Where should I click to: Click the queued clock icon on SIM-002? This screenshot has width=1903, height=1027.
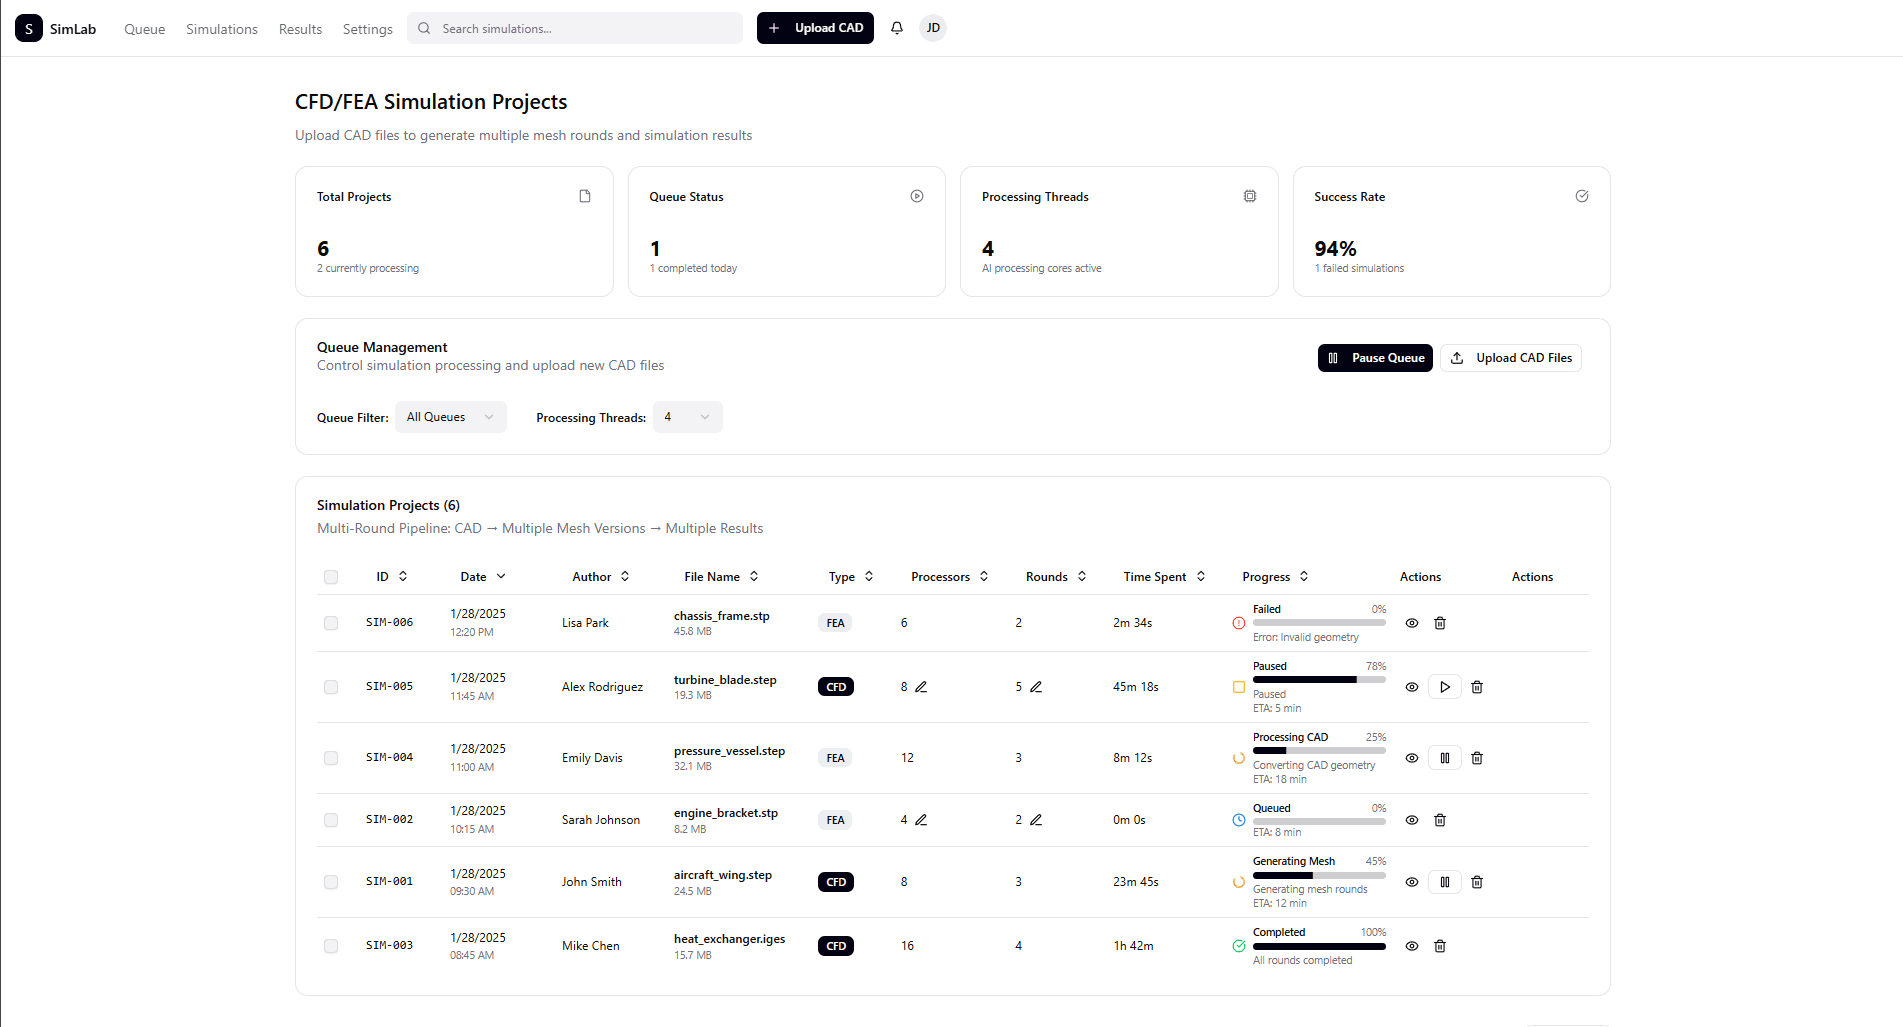1239,820
